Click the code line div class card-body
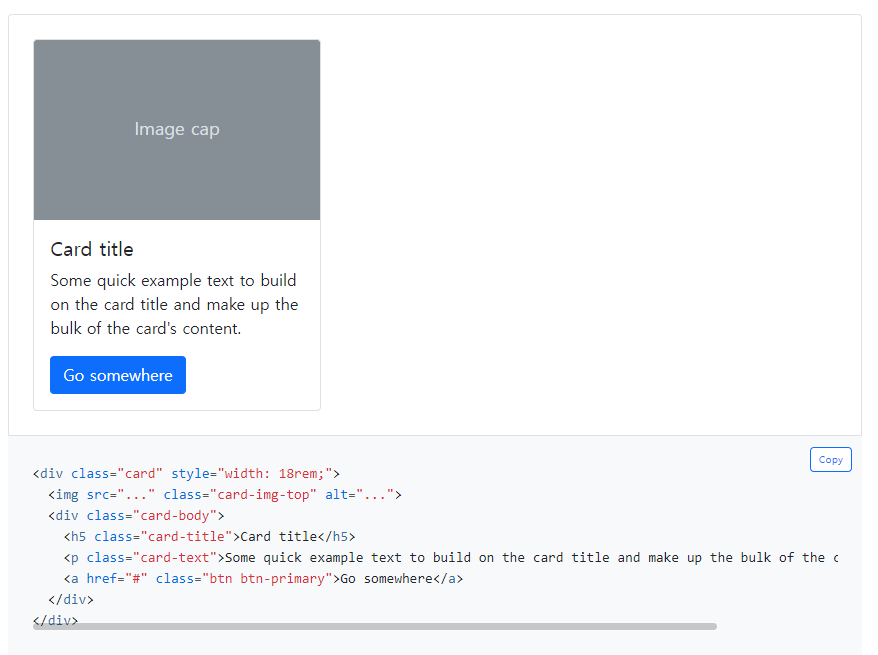 point(136,516)
